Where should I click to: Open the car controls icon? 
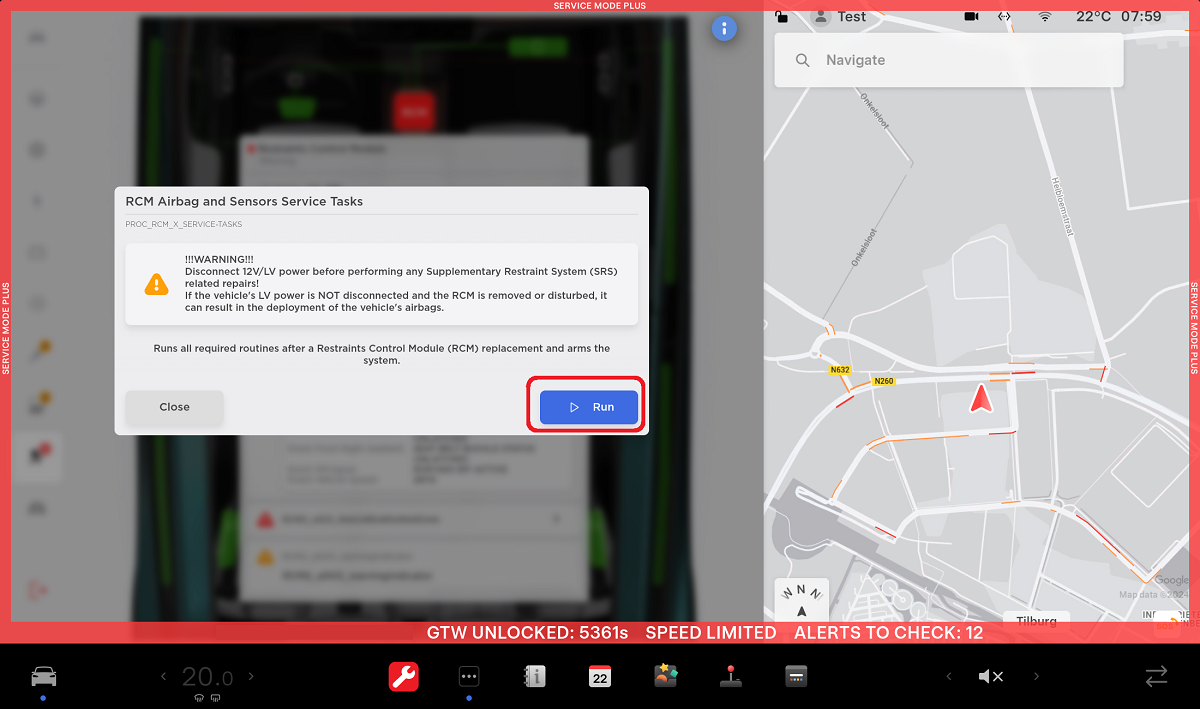click(42, 676)
